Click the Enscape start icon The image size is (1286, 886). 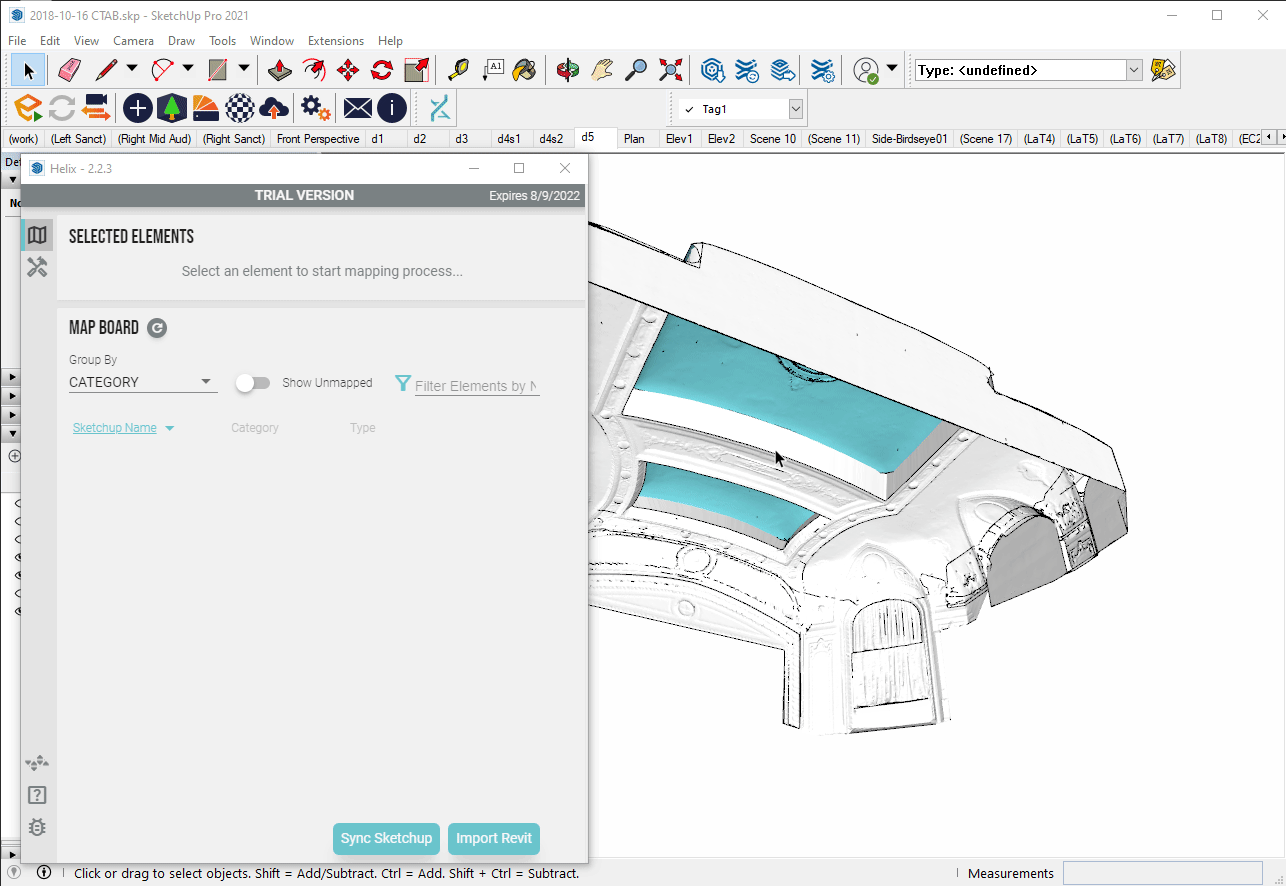pyautogui.click(x=28, y=108)
